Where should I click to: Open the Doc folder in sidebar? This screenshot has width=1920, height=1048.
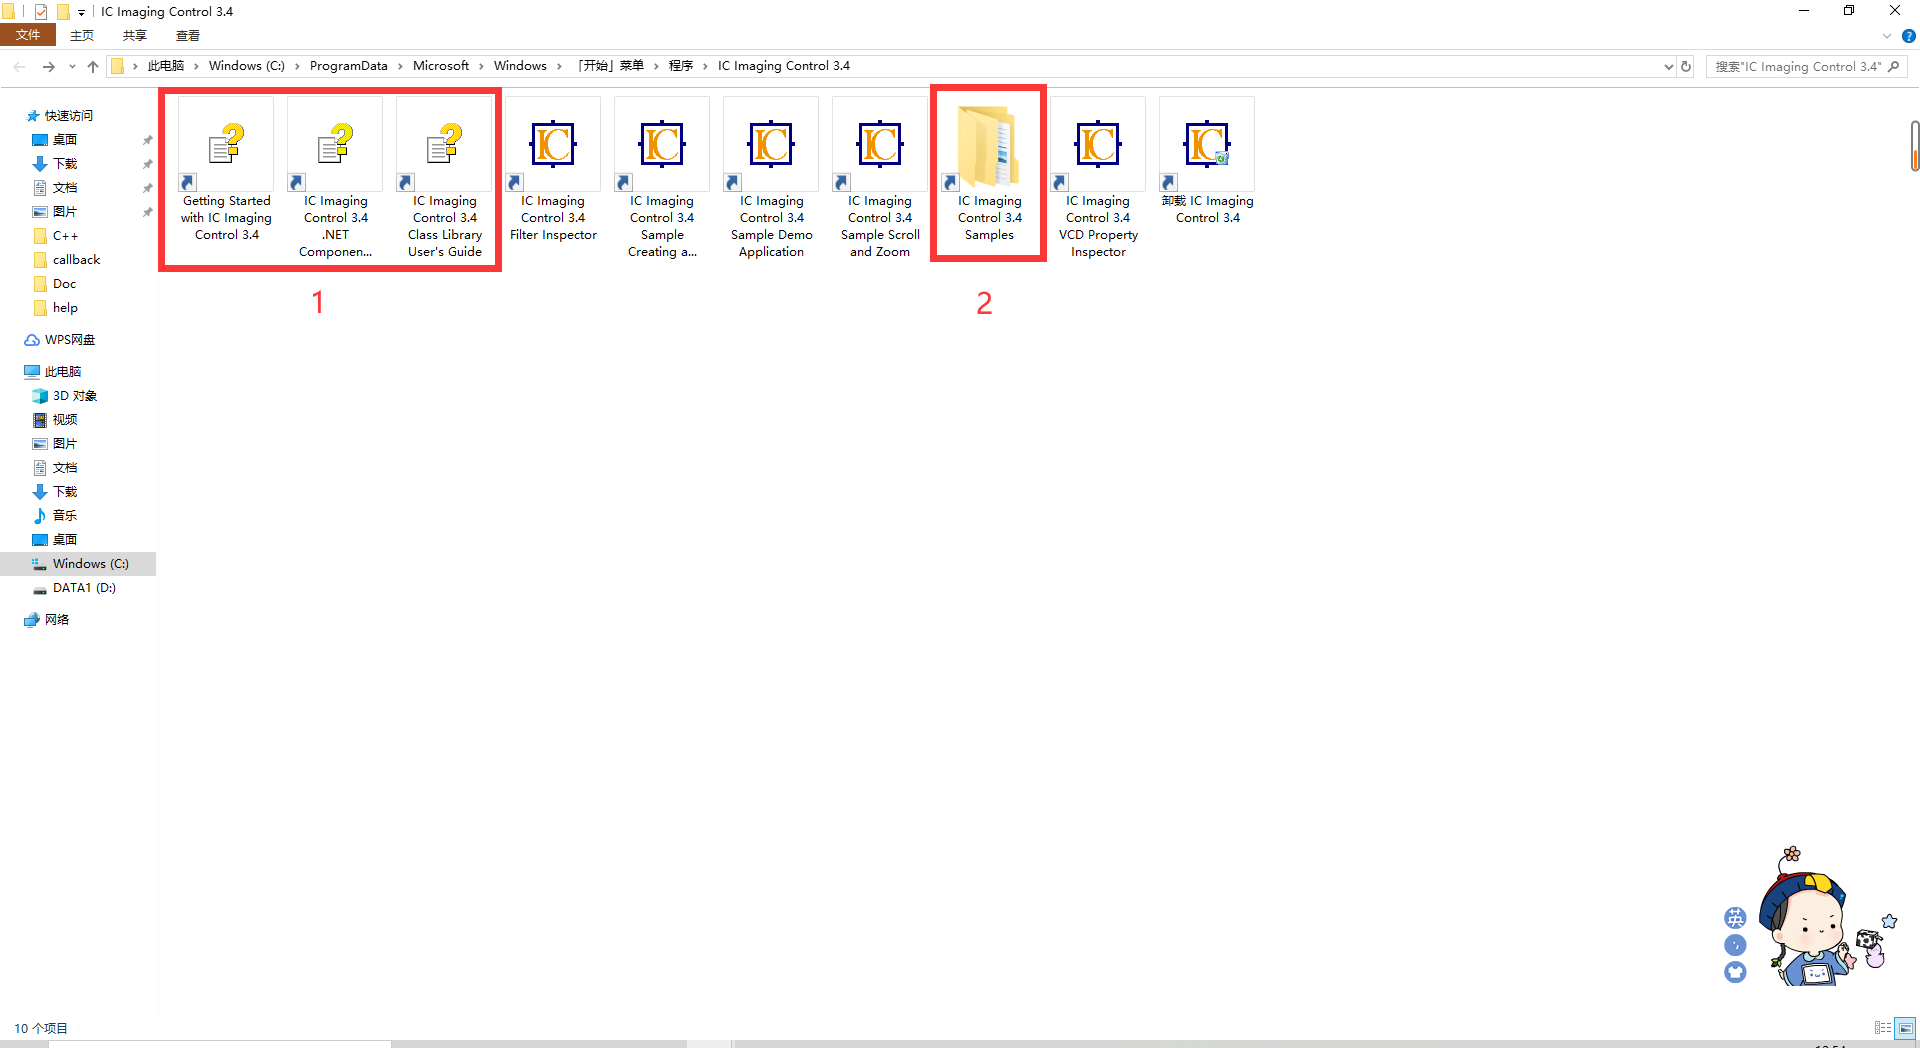[64, 284]
